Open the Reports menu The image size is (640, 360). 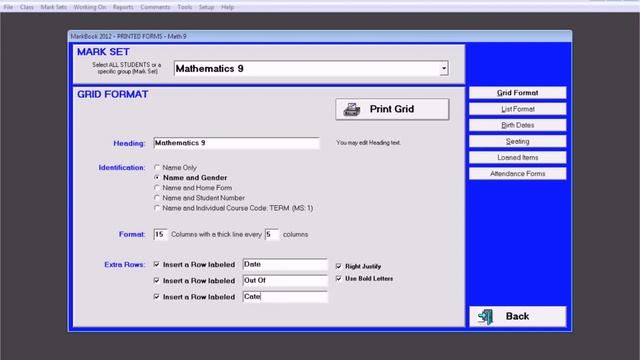pos(123,7)
